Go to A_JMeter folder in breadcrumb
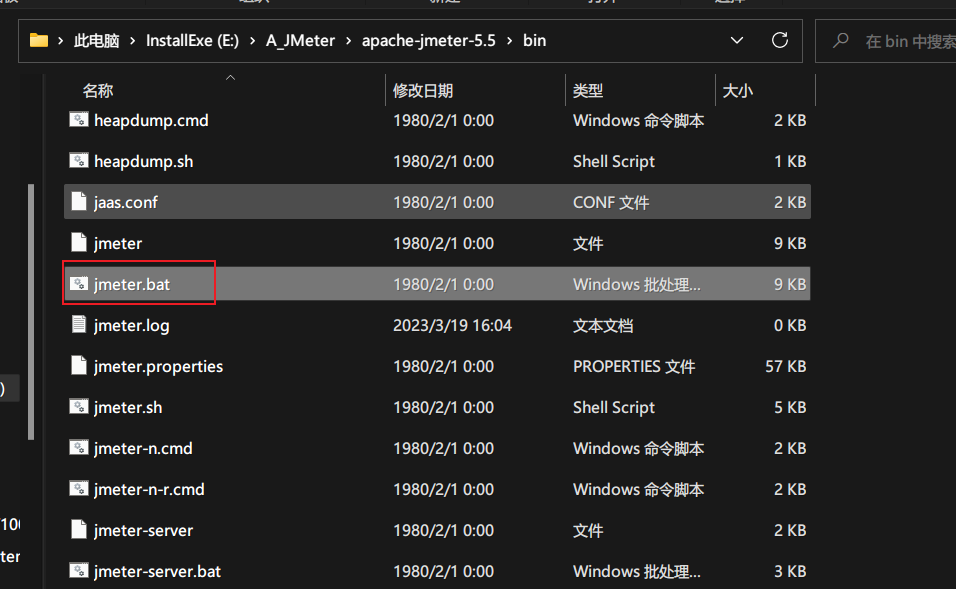Screen dimensions: 956x589 (x=300, y=41)
